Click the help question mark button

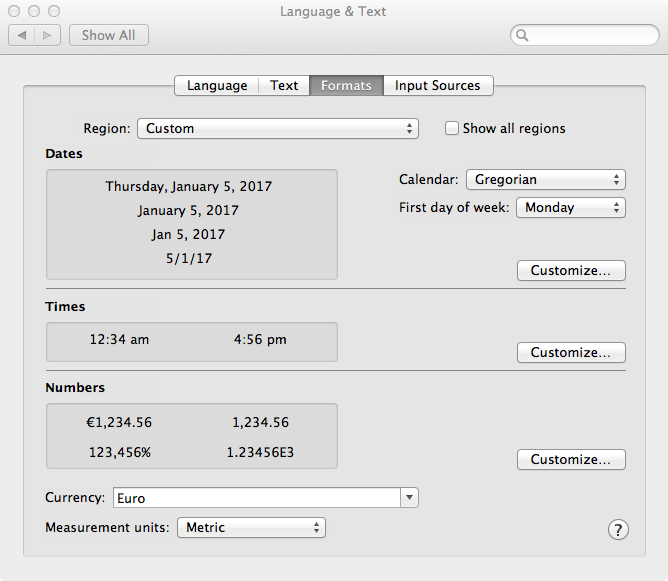point(618,530)
